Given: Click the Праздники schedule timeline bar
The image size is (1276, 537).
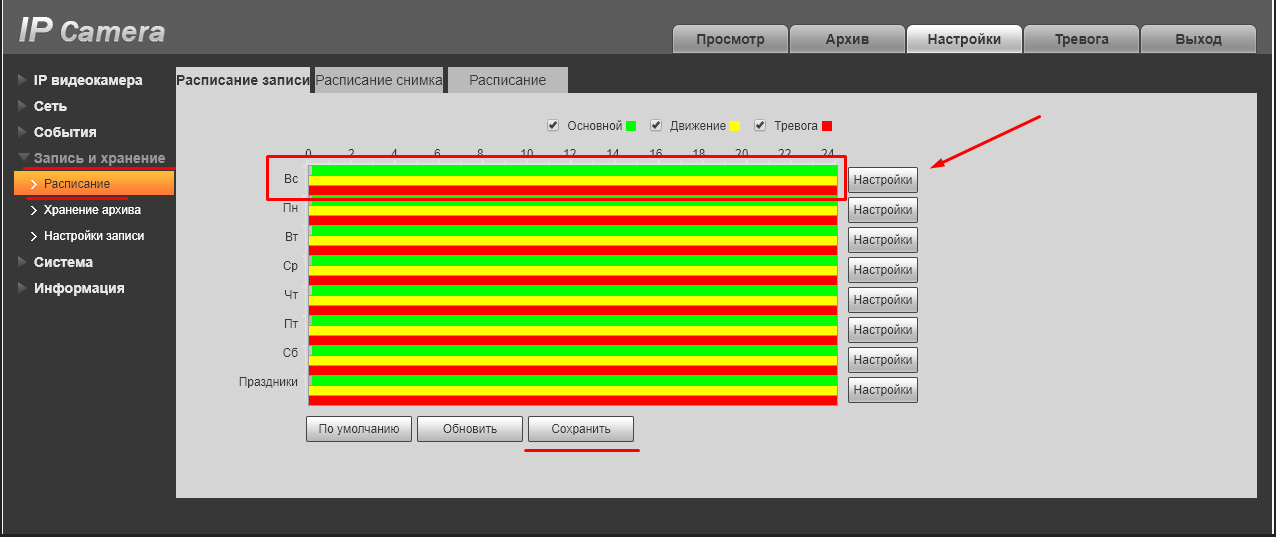Looking at the screenshot, I should [572, 390].
